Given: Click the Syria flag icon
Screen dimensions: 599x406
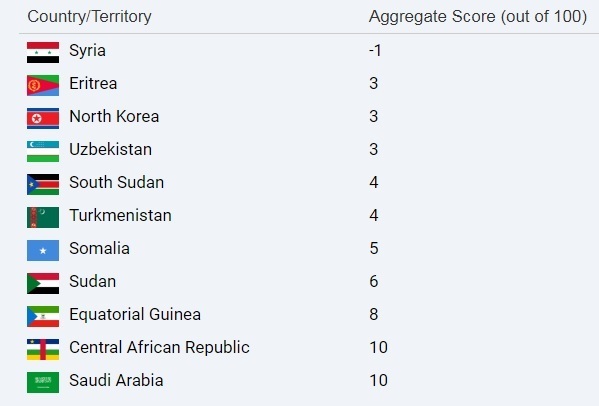Looking at the screenshot, I should [43, 52].
